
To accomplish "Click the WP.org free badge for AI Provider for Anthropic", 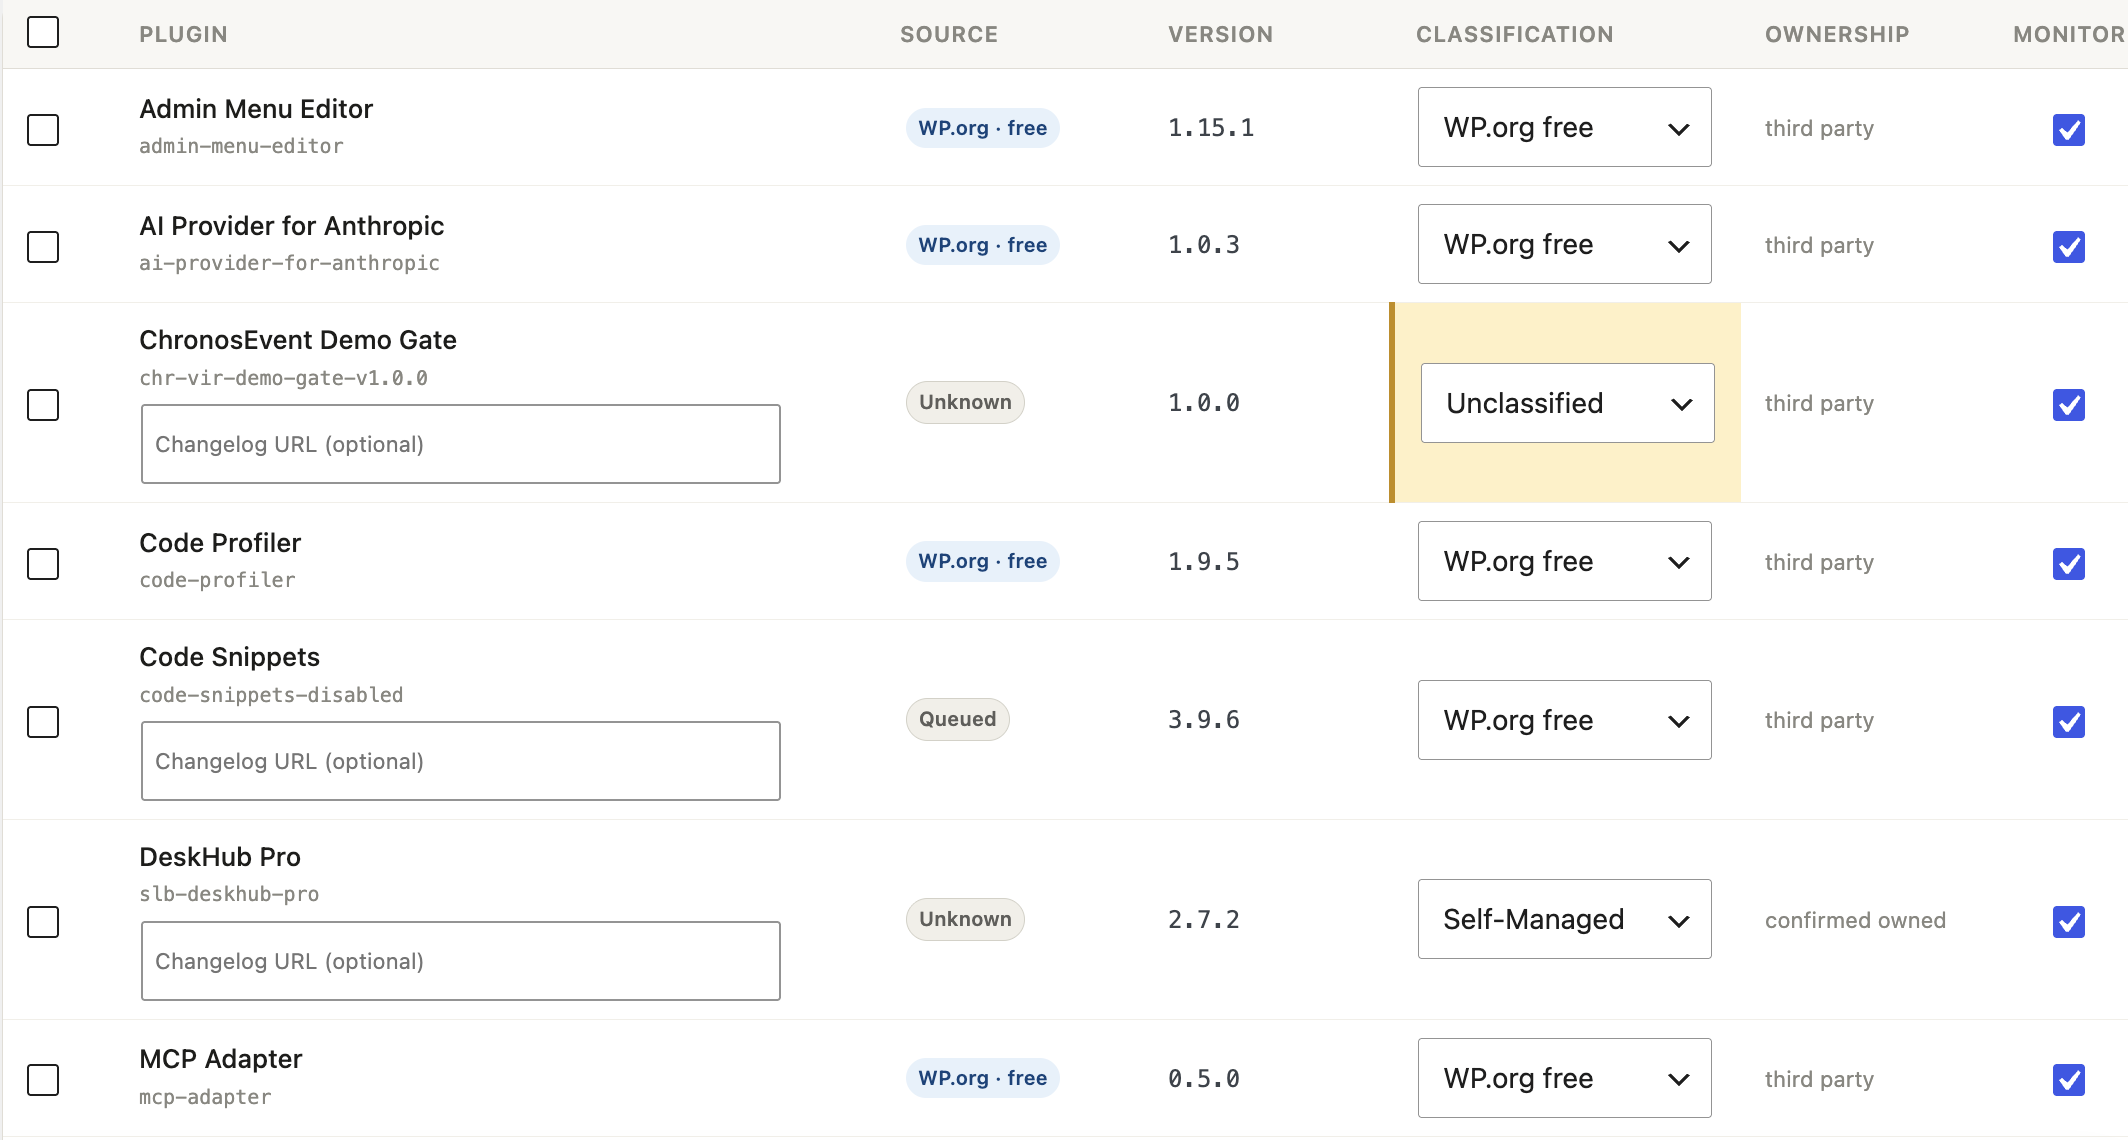I will coord(983,245).
